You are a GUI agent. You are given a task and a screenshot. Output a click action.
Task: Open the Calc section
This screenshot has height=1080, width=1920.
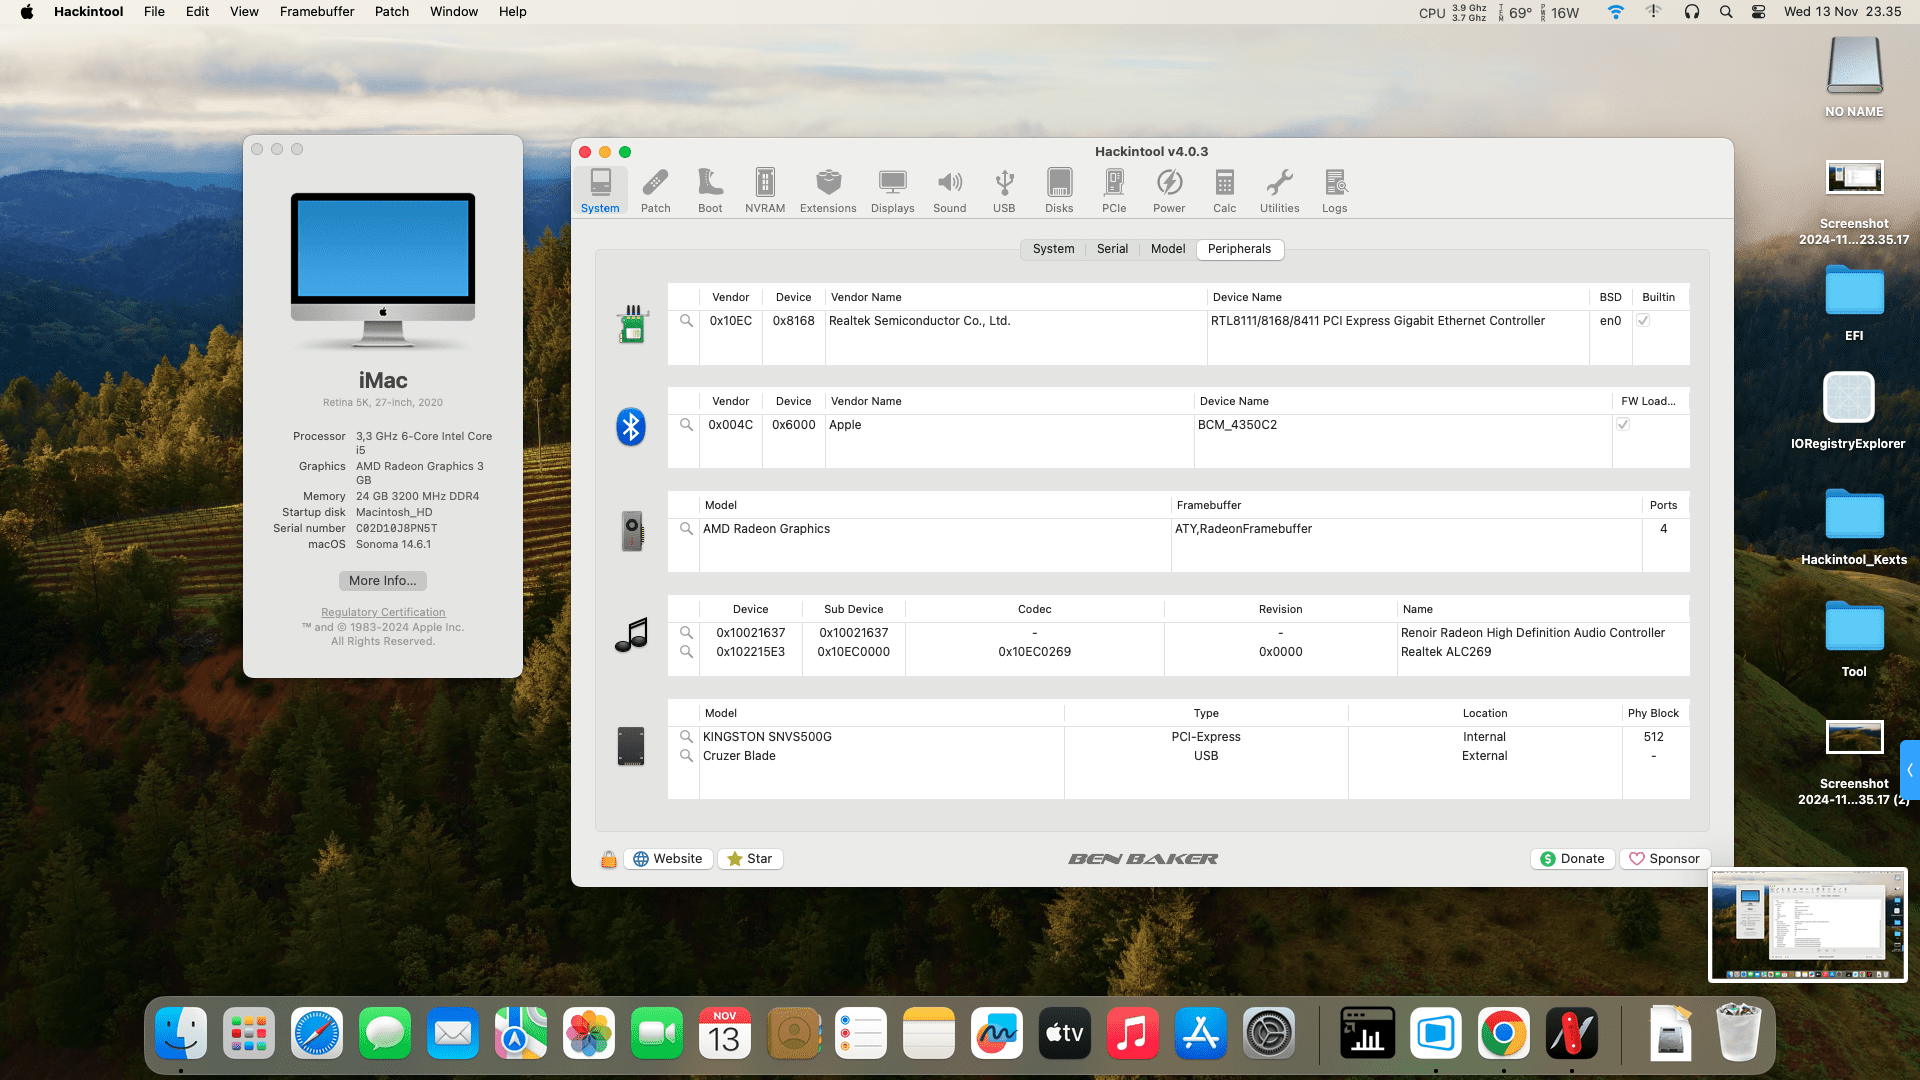pyautogui.click(x=1224, y=189)
